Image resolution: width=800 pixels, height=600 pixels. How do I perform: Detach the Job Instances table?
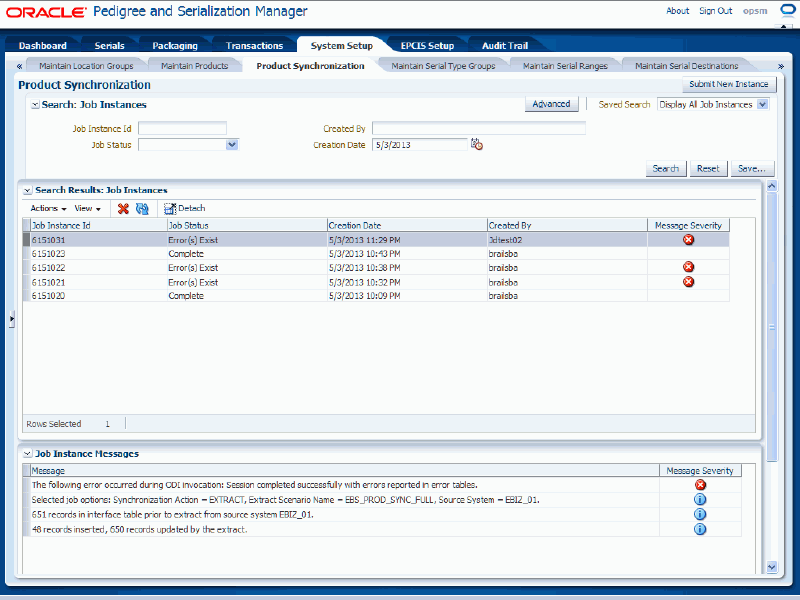185,208
